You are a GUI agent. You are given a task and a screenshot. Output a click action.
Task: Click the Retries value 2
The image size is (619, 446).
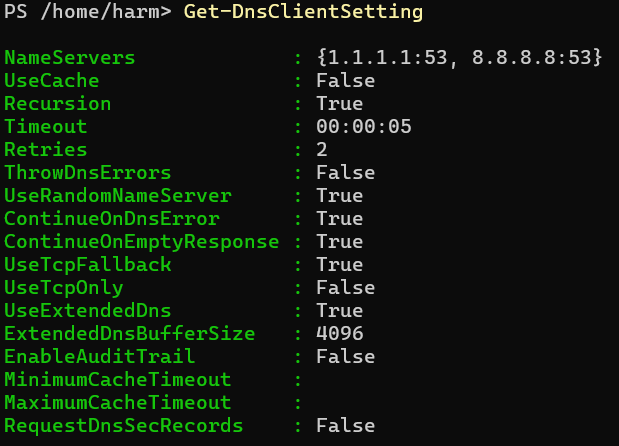(x=322, y=150)
